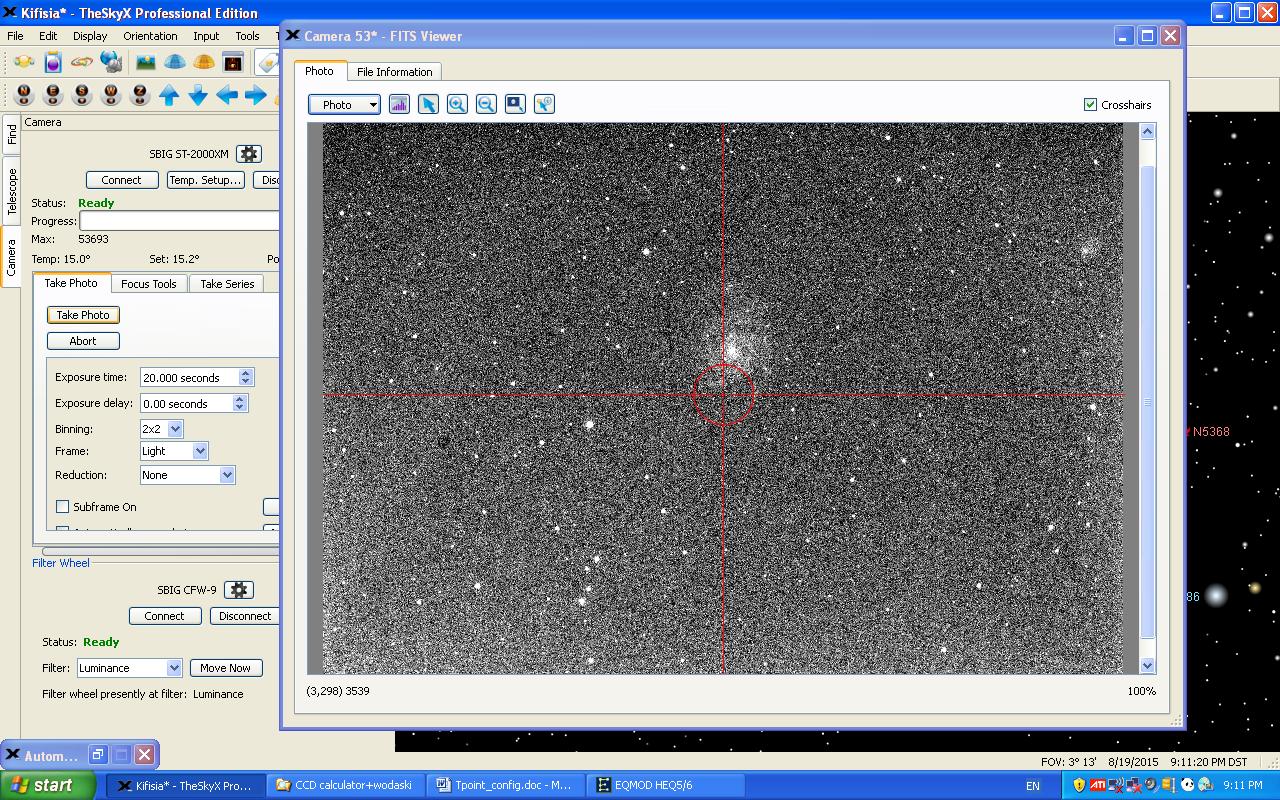Image resolution: width=1280 pixels, height=800 pixels.
Task: Click the blue Move Right arrow
Action: click(256, 95)
